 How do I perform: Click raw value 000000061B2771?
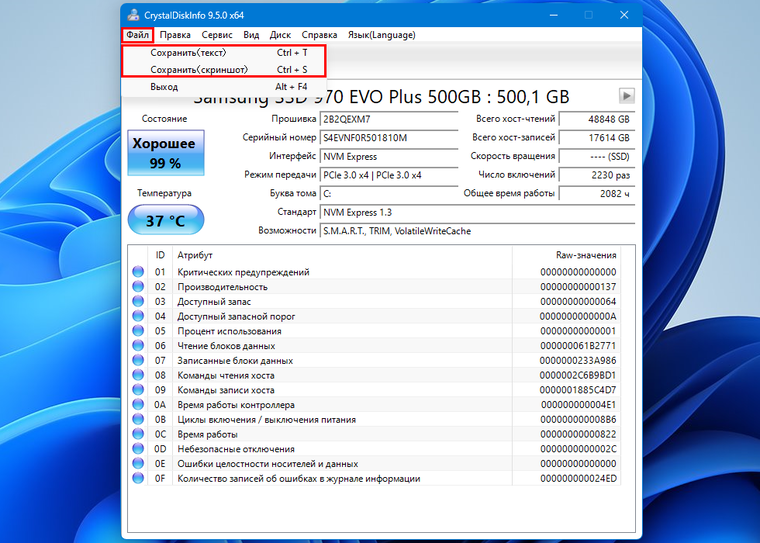tap(578, 346)
